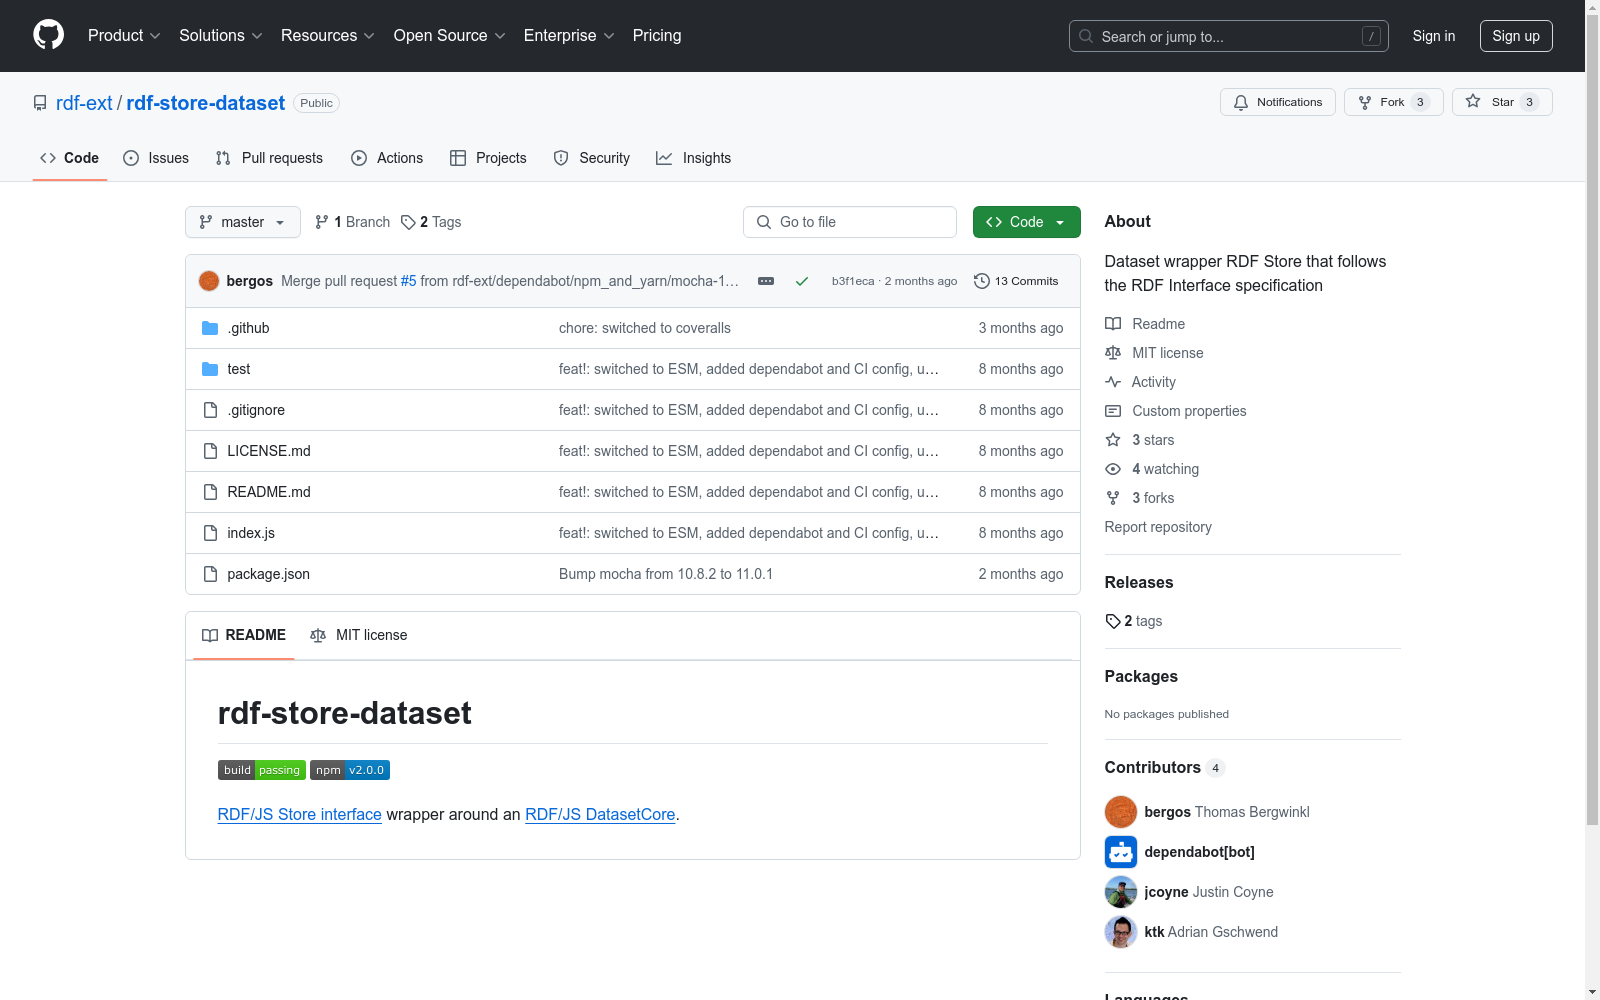The height and width of the screenshot is (1000, 1600).
Task: Click the Go to file input
Action: coord(850,222)
